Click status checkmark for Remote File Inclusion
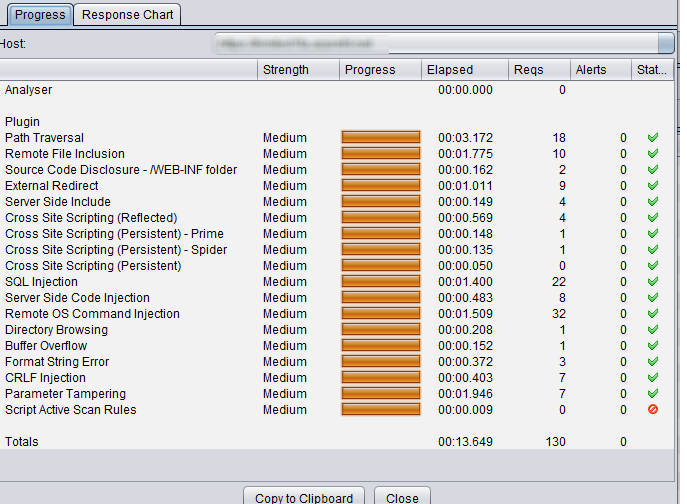Screen dimensions: 687x504 click(x=653, y=154)
